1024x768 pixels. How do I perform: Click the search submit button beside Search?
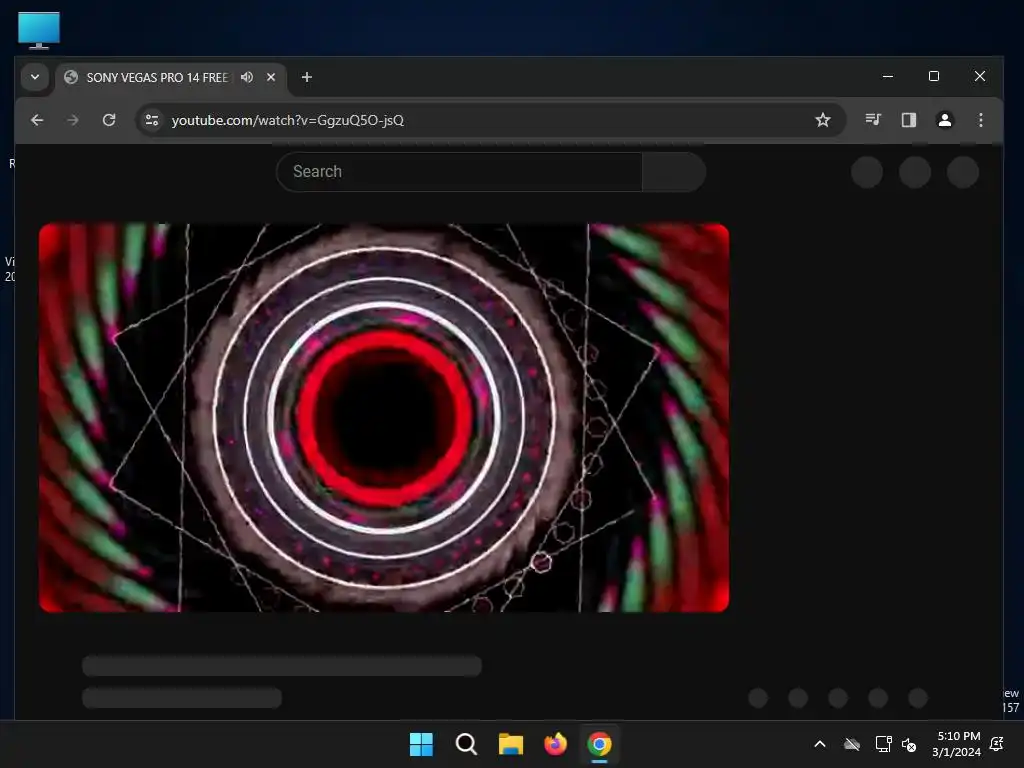point(674,172)
